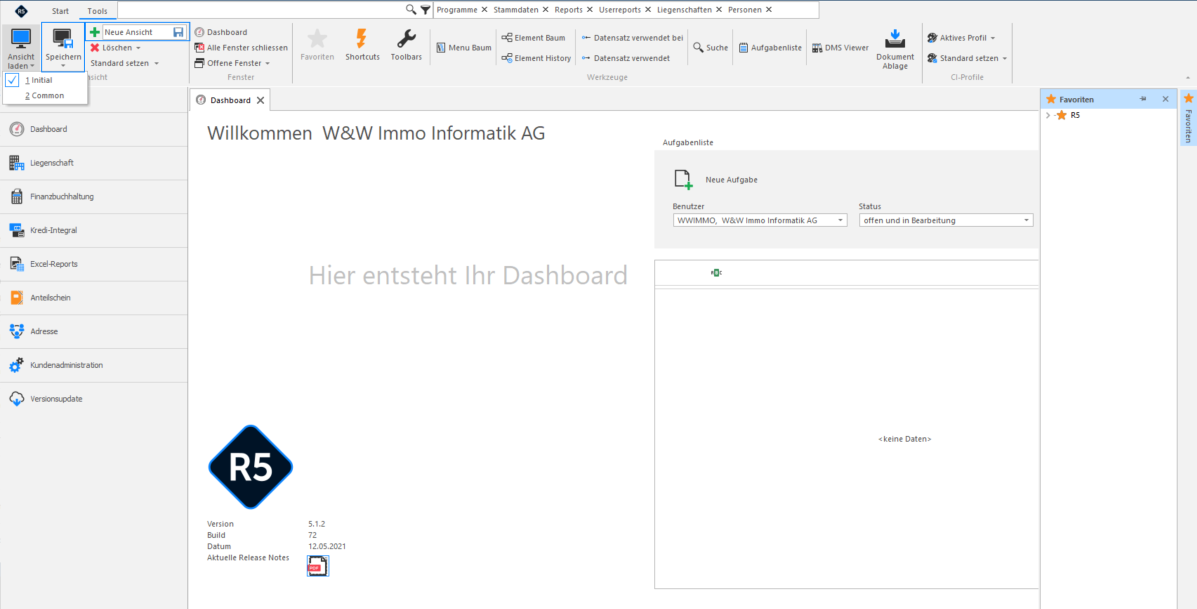Open the Suche magnifier tool
Screen dimensions: 1197x609
pyautogui.click(x=710, y=47)
